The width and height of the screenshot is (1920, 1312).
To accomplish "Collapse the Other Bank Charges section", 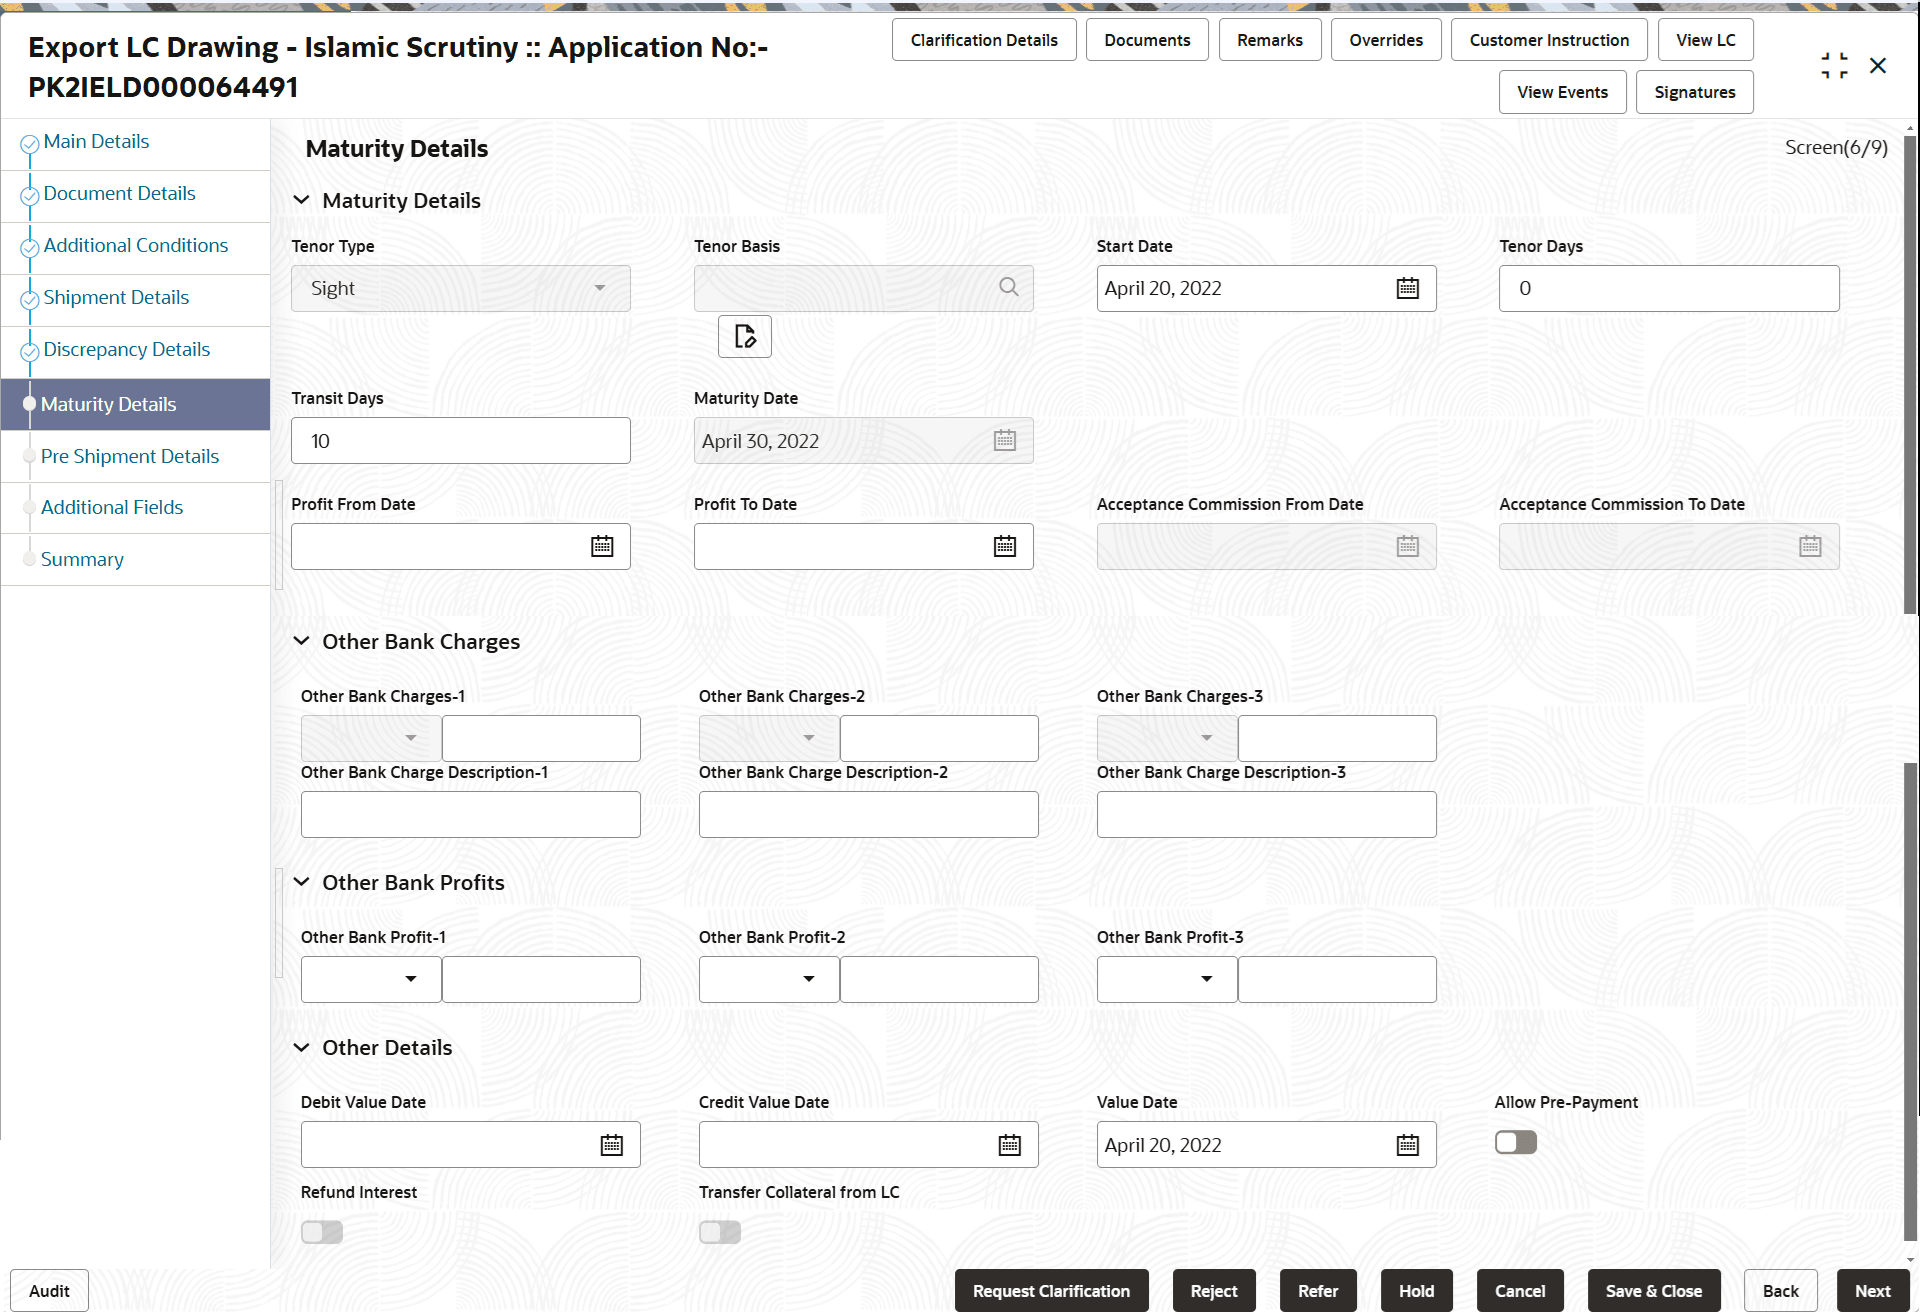I will (x=301, y=641).
